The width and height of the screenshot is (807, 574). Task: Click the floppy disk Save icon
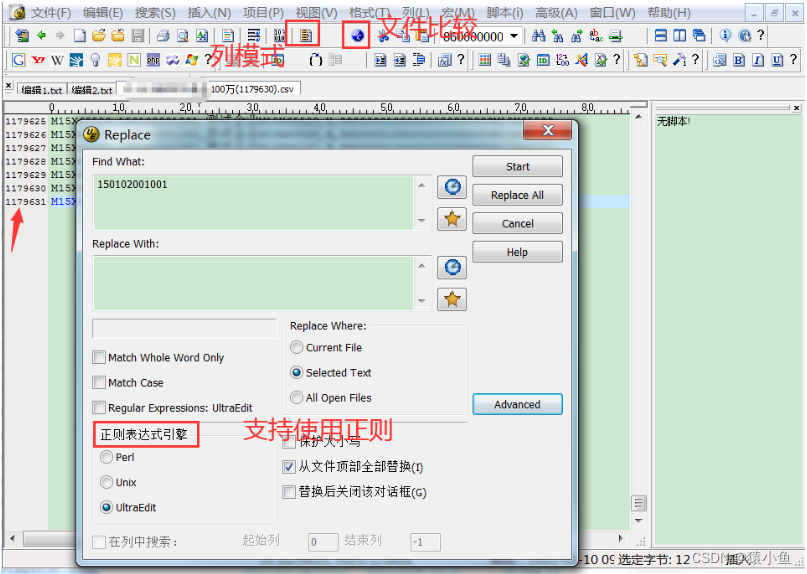click(137, 36)
